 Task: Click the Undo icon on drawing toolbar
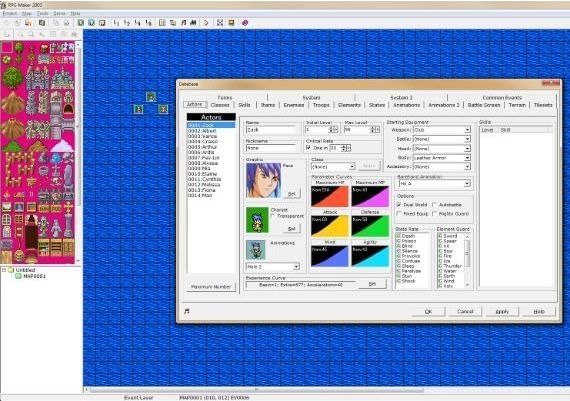coord(7,35)
